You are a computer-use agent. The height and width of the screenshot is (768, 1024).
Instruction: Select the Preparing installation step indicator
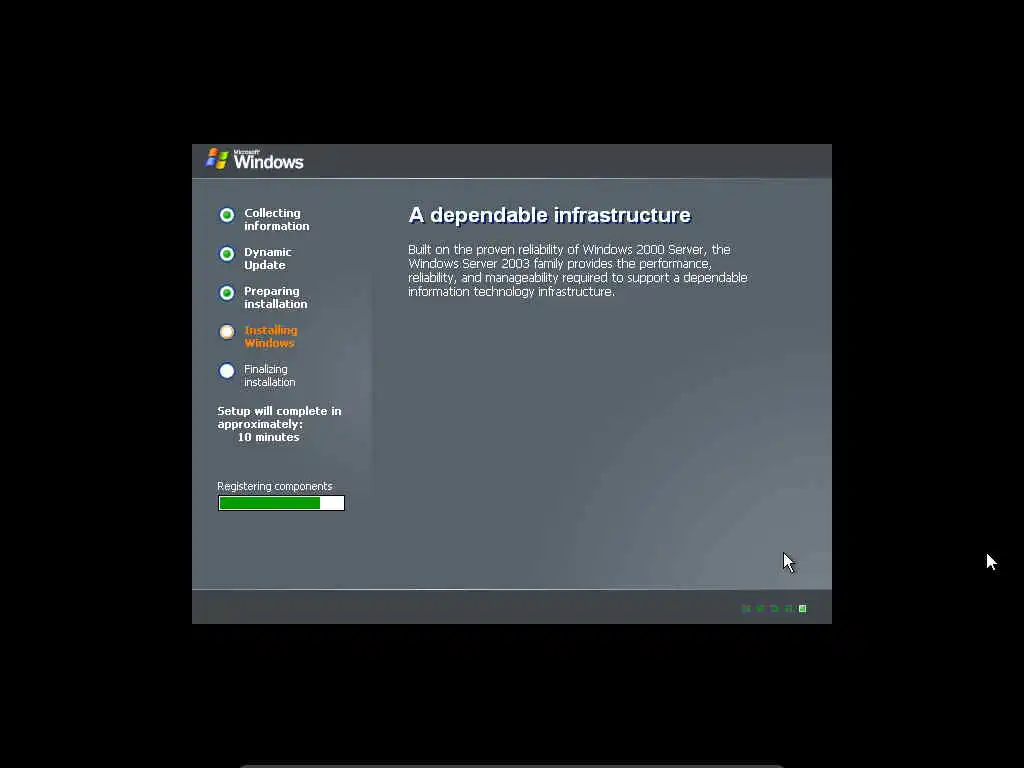[x=227, y=293]
